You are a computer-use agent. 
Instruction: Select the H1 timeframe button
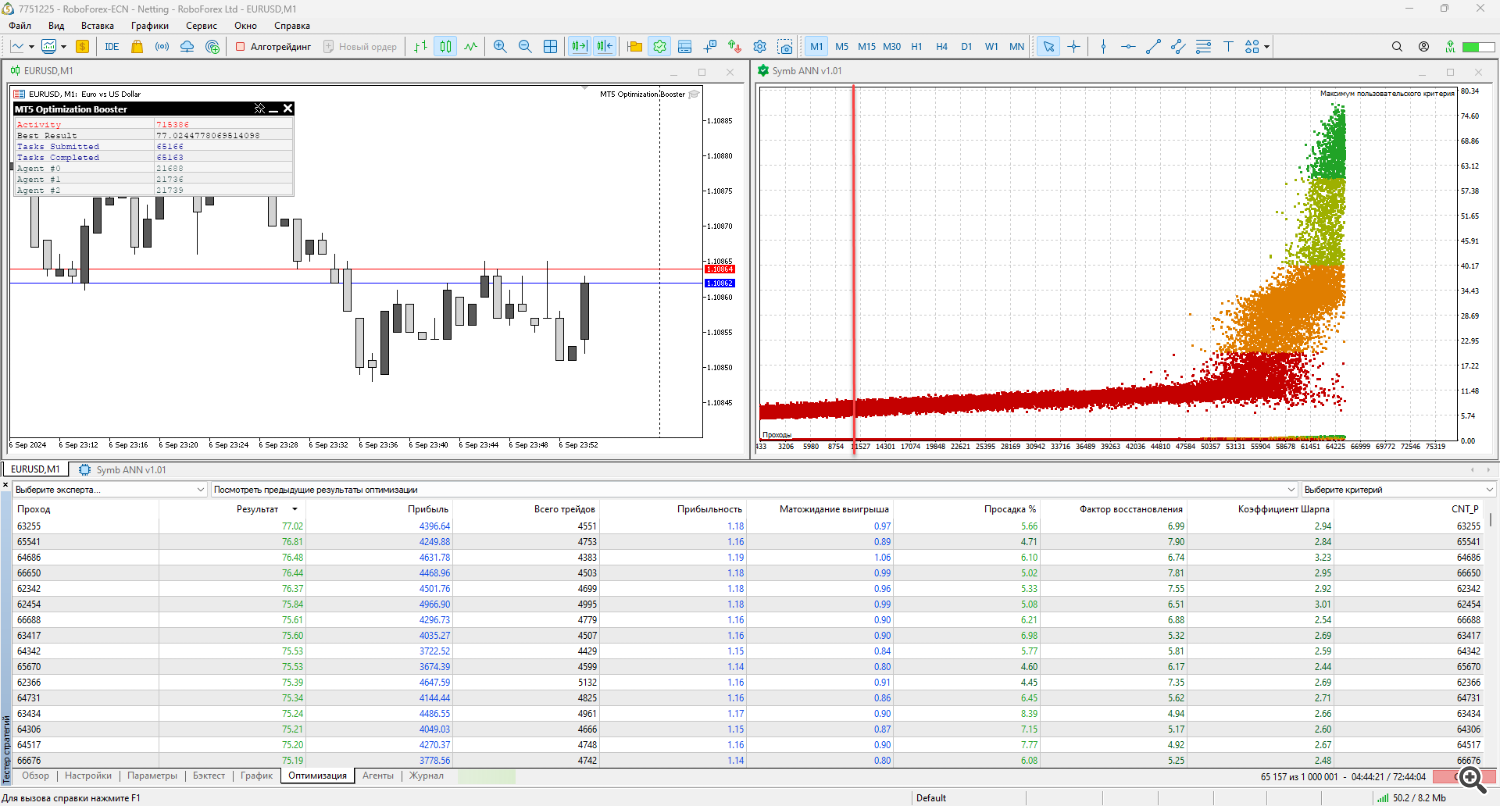tap(916, 46)
